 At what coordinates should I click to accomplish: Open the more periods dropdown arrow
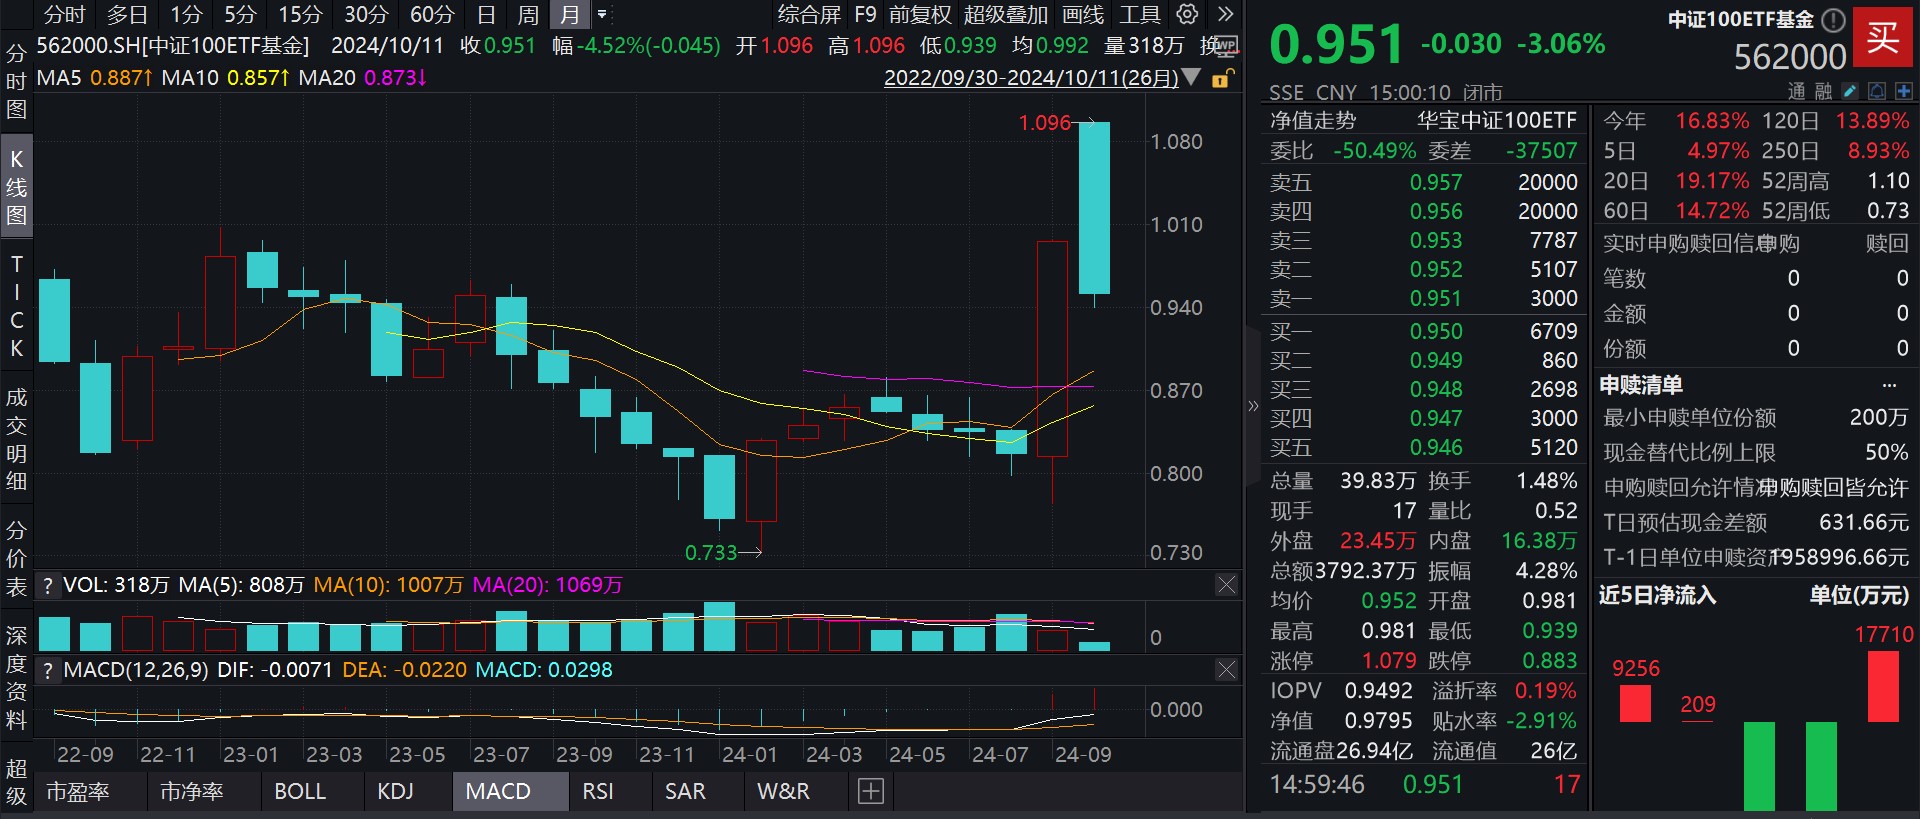[x=602, y=15]
